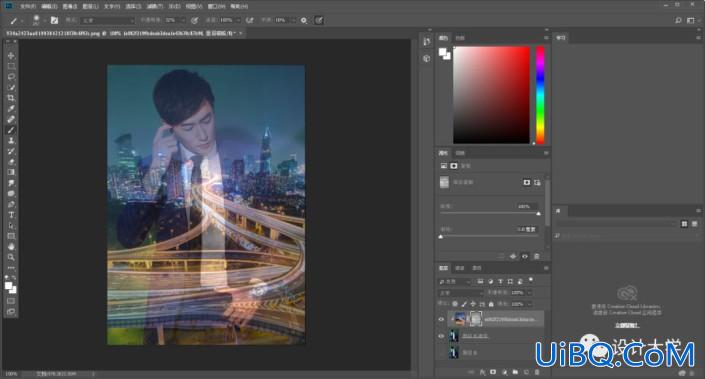Select the Path Selection tool
Image resolution: width=705 pixels, height=379 pixels.
(11, 225)
